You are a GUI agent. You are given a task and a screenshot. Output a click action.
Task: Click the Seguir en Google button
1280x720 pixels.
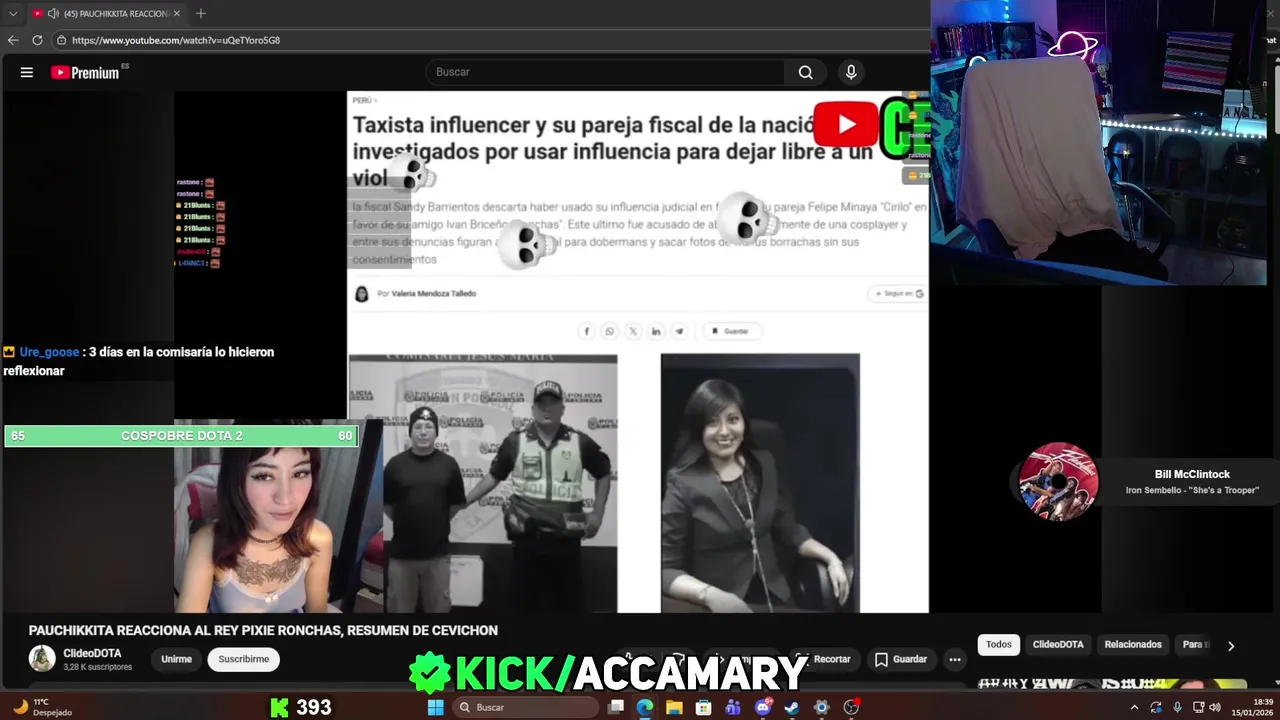(897, 294)
